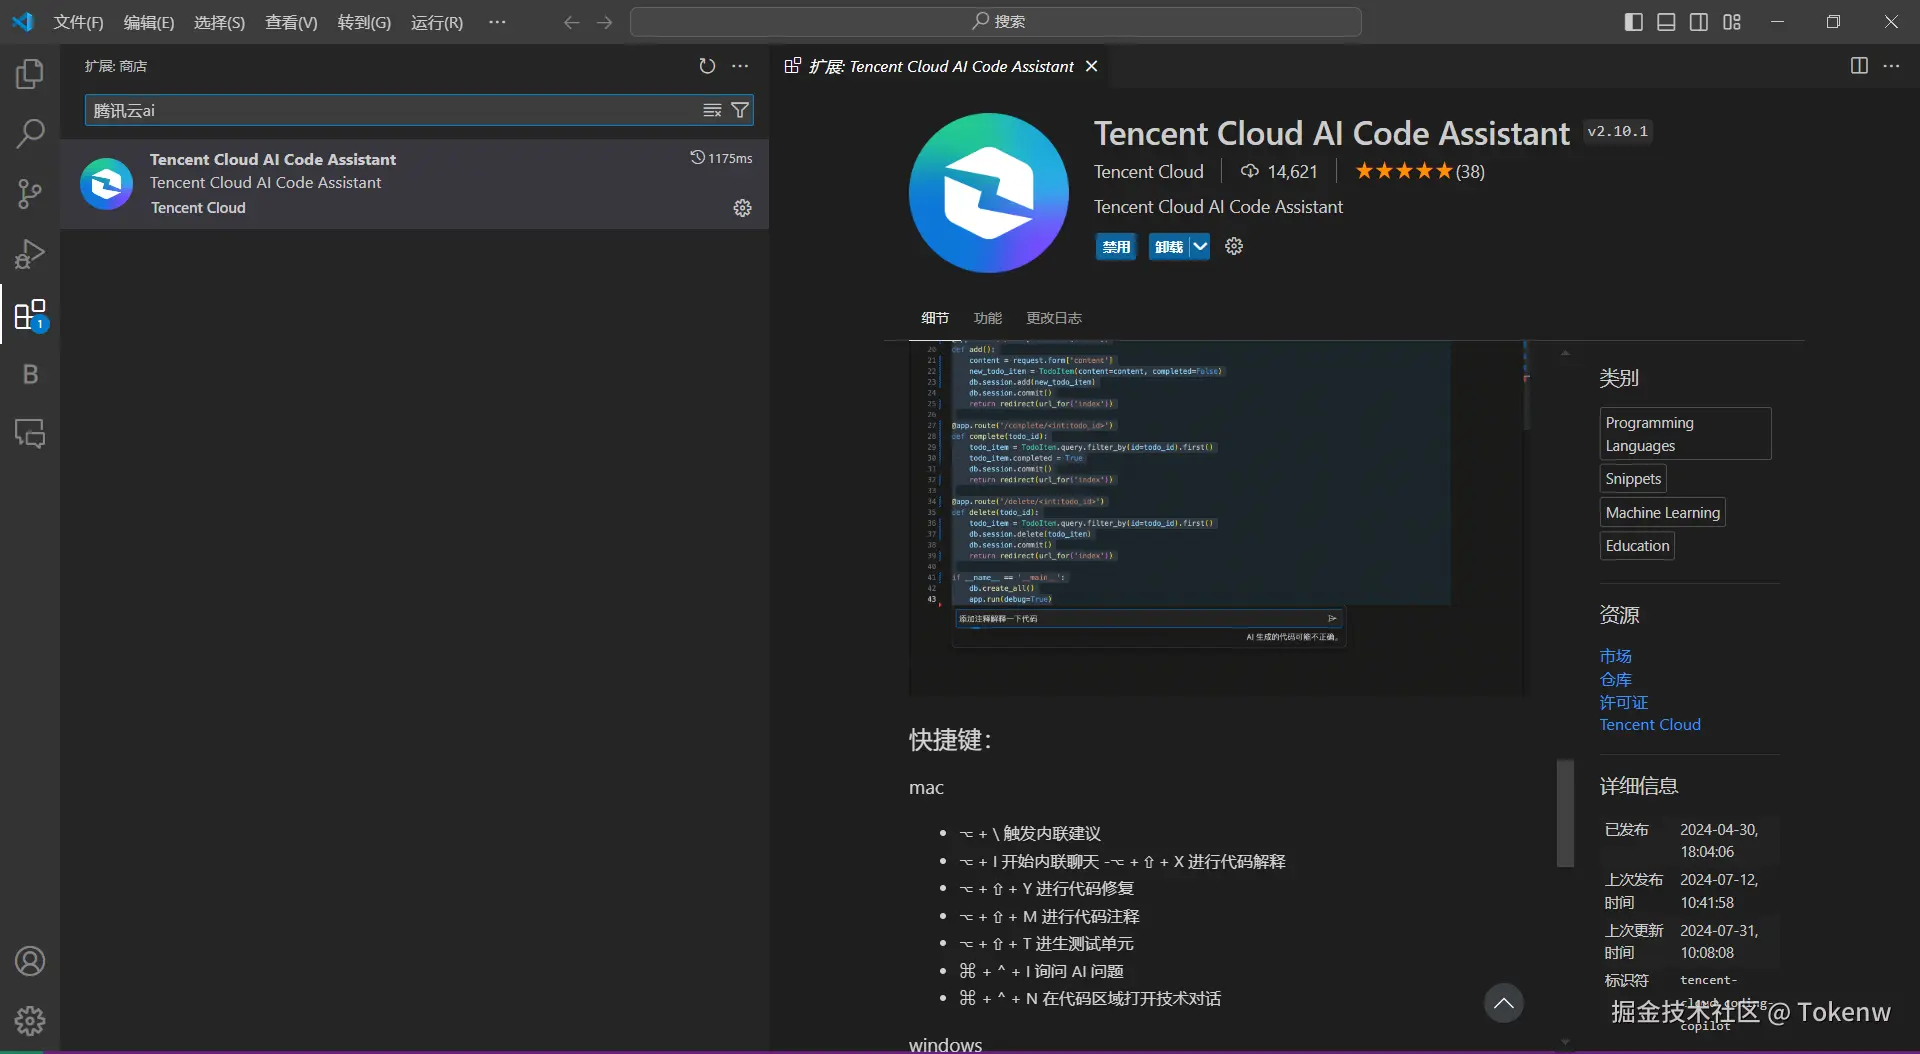Image resolution: width=1920 pixels, height=1054 pixels.
Task: Open the 许可证 resource link
Action: [1623, 702]
